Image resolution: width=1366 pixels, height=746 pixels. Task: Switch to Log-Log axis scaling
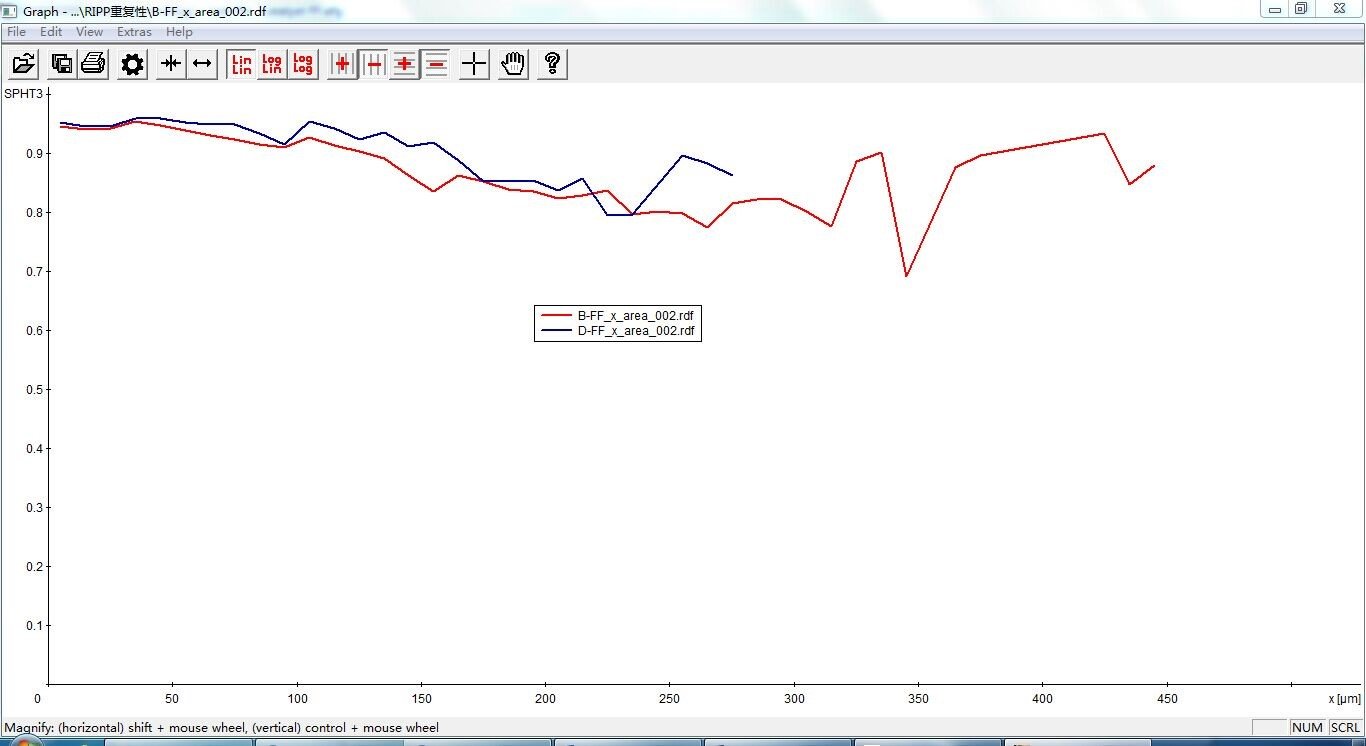click(x=303, y=65)
